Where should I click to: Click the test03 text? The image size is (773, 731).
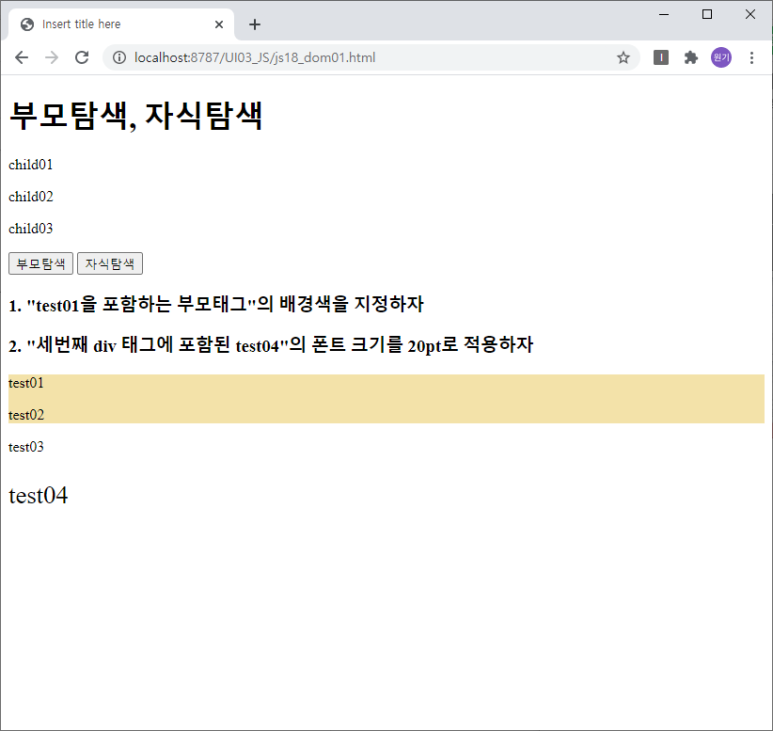pos(26,447)
